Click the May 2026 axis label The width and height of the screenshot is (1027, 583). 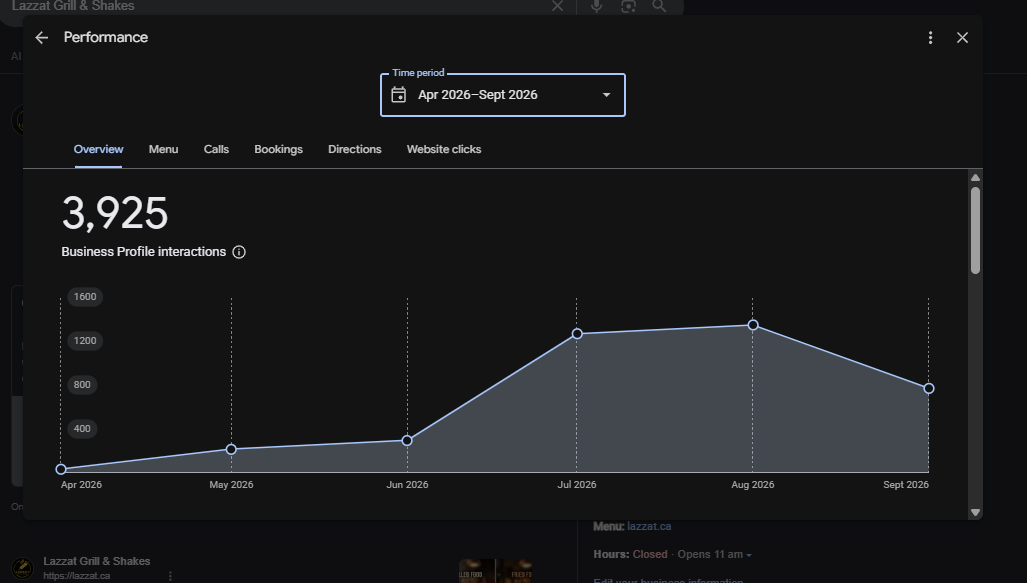231,485
